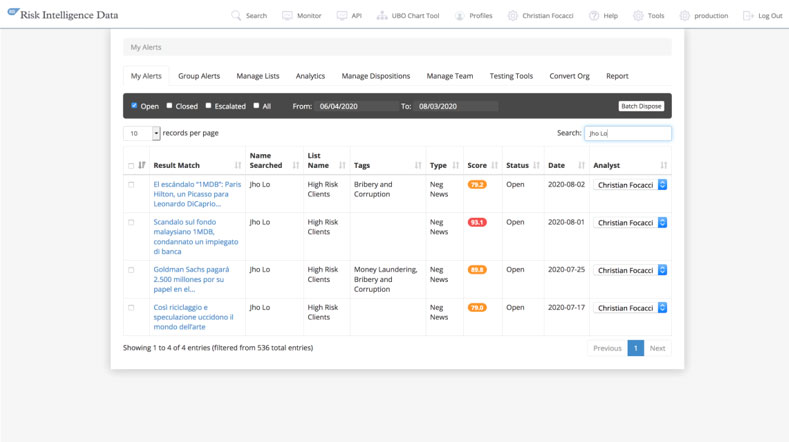This screenshot has height=442, width=789.
Task: Open the Profiles person icon
Action: [x=460, y=16]
